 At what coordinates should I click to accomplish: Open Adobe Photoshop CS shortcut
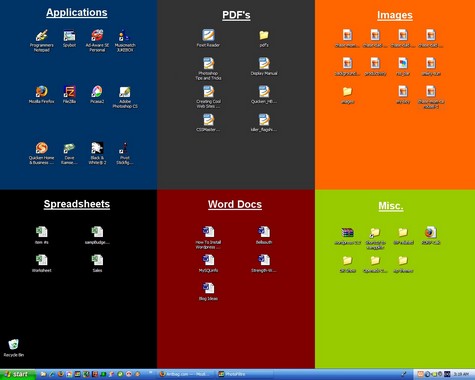[125, 97]
